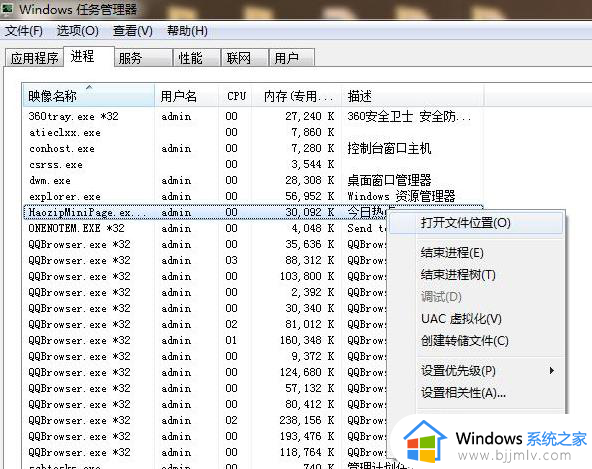
Task: Click the 3,544 K memory value
Action: 313,165
